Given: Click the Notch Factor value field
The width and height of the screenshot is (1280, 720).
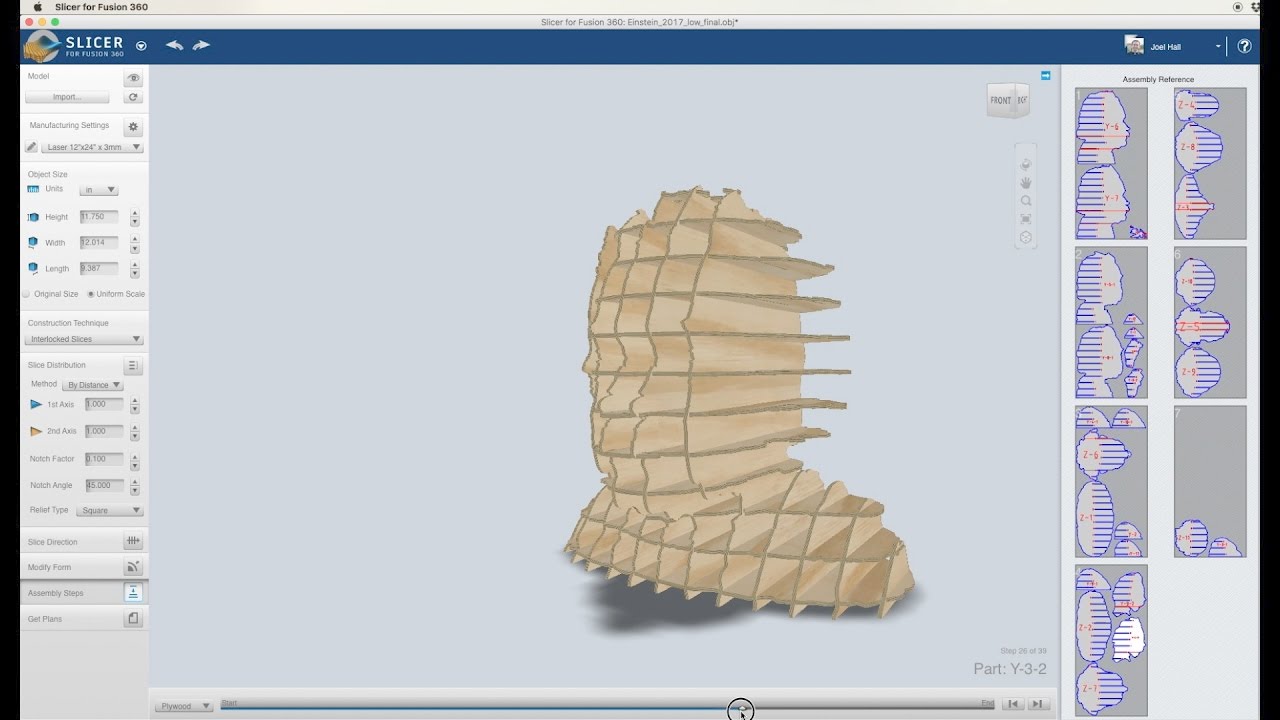Looking at the screenshot, I should pos(105,459).
